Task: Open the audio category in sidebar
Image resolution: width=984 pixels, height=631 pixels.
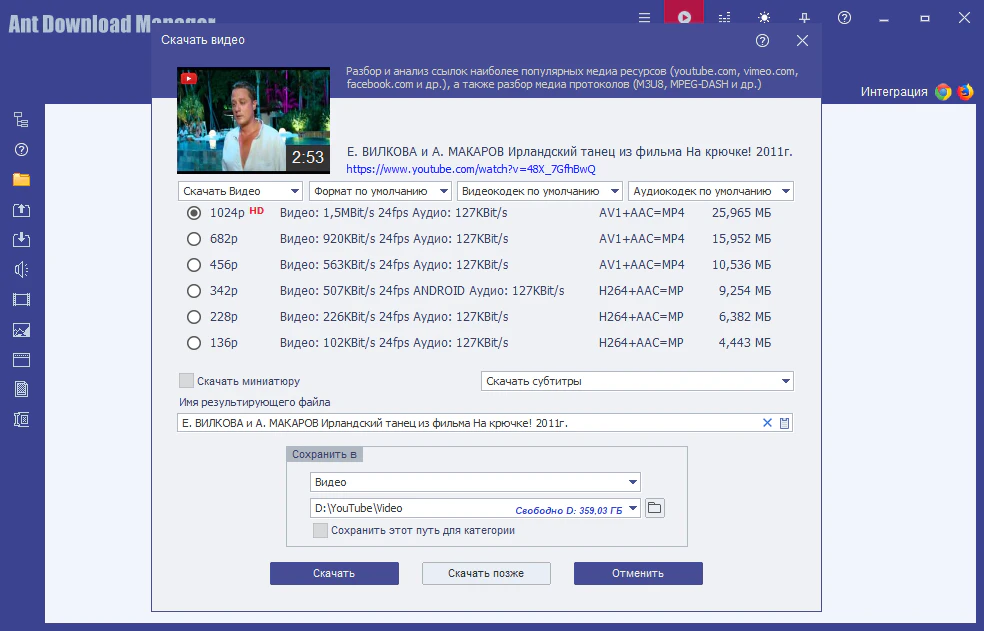Action: coord(21,269)
